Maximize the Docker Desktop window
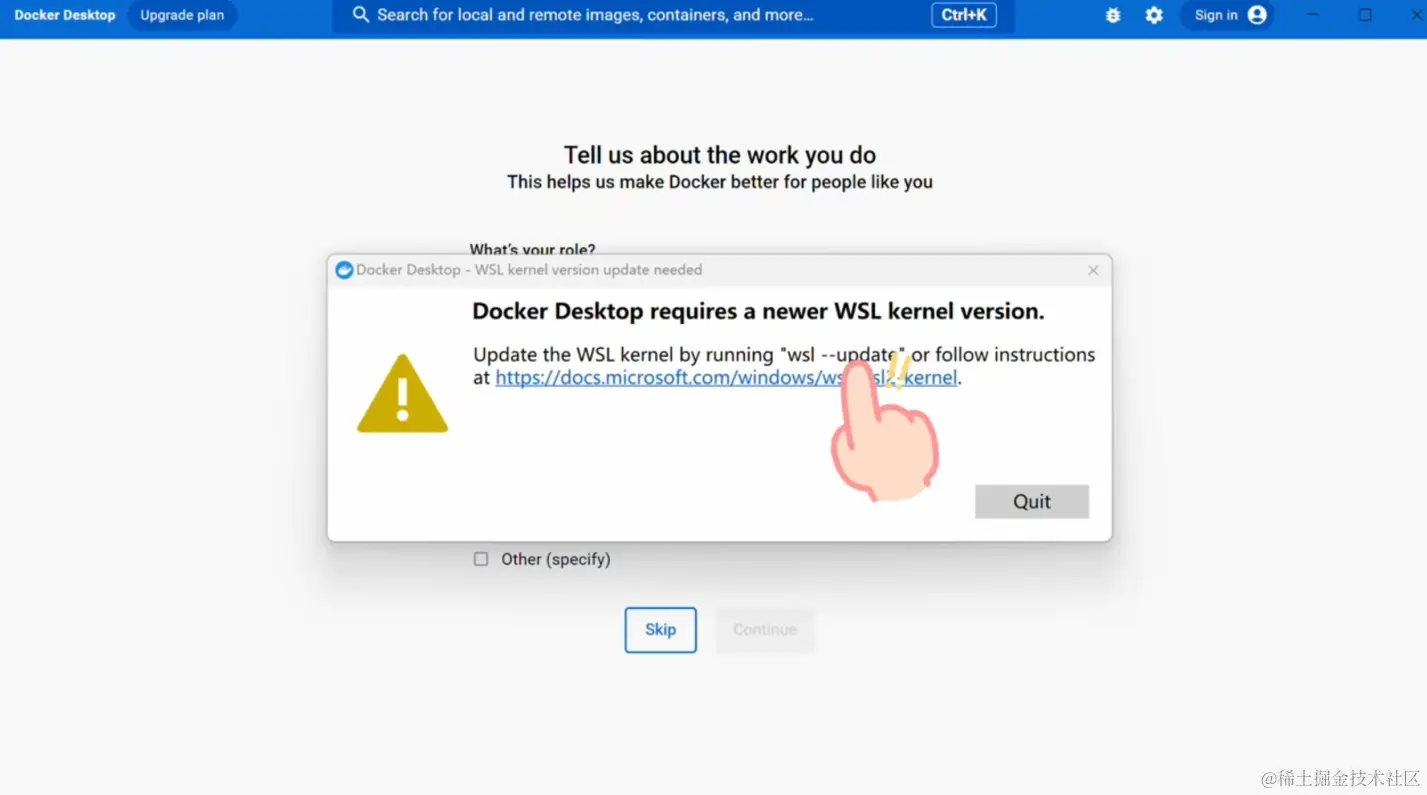 pyautogui.click(x=1365, y=15)
